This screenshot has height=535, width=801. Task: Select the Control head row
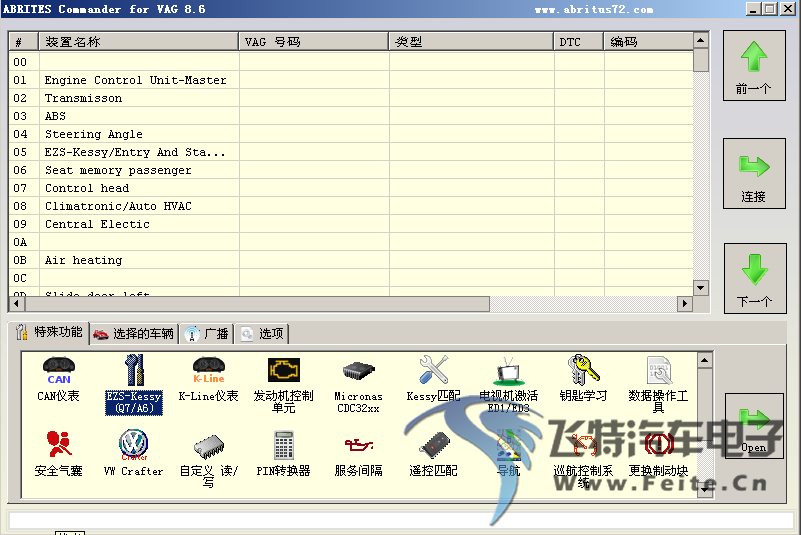[x=351, y=188]
